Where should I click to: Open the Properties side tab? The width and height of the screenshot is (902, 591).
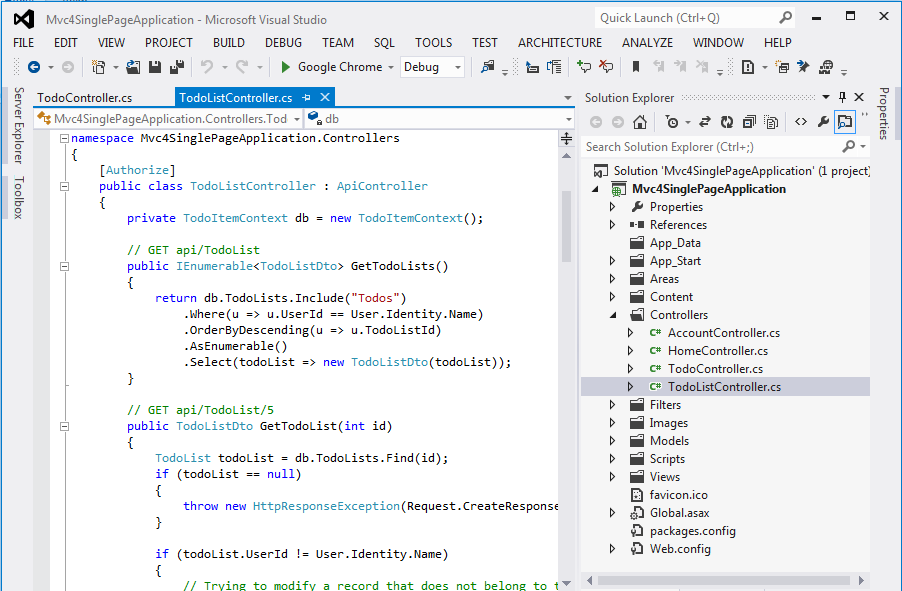884,113
